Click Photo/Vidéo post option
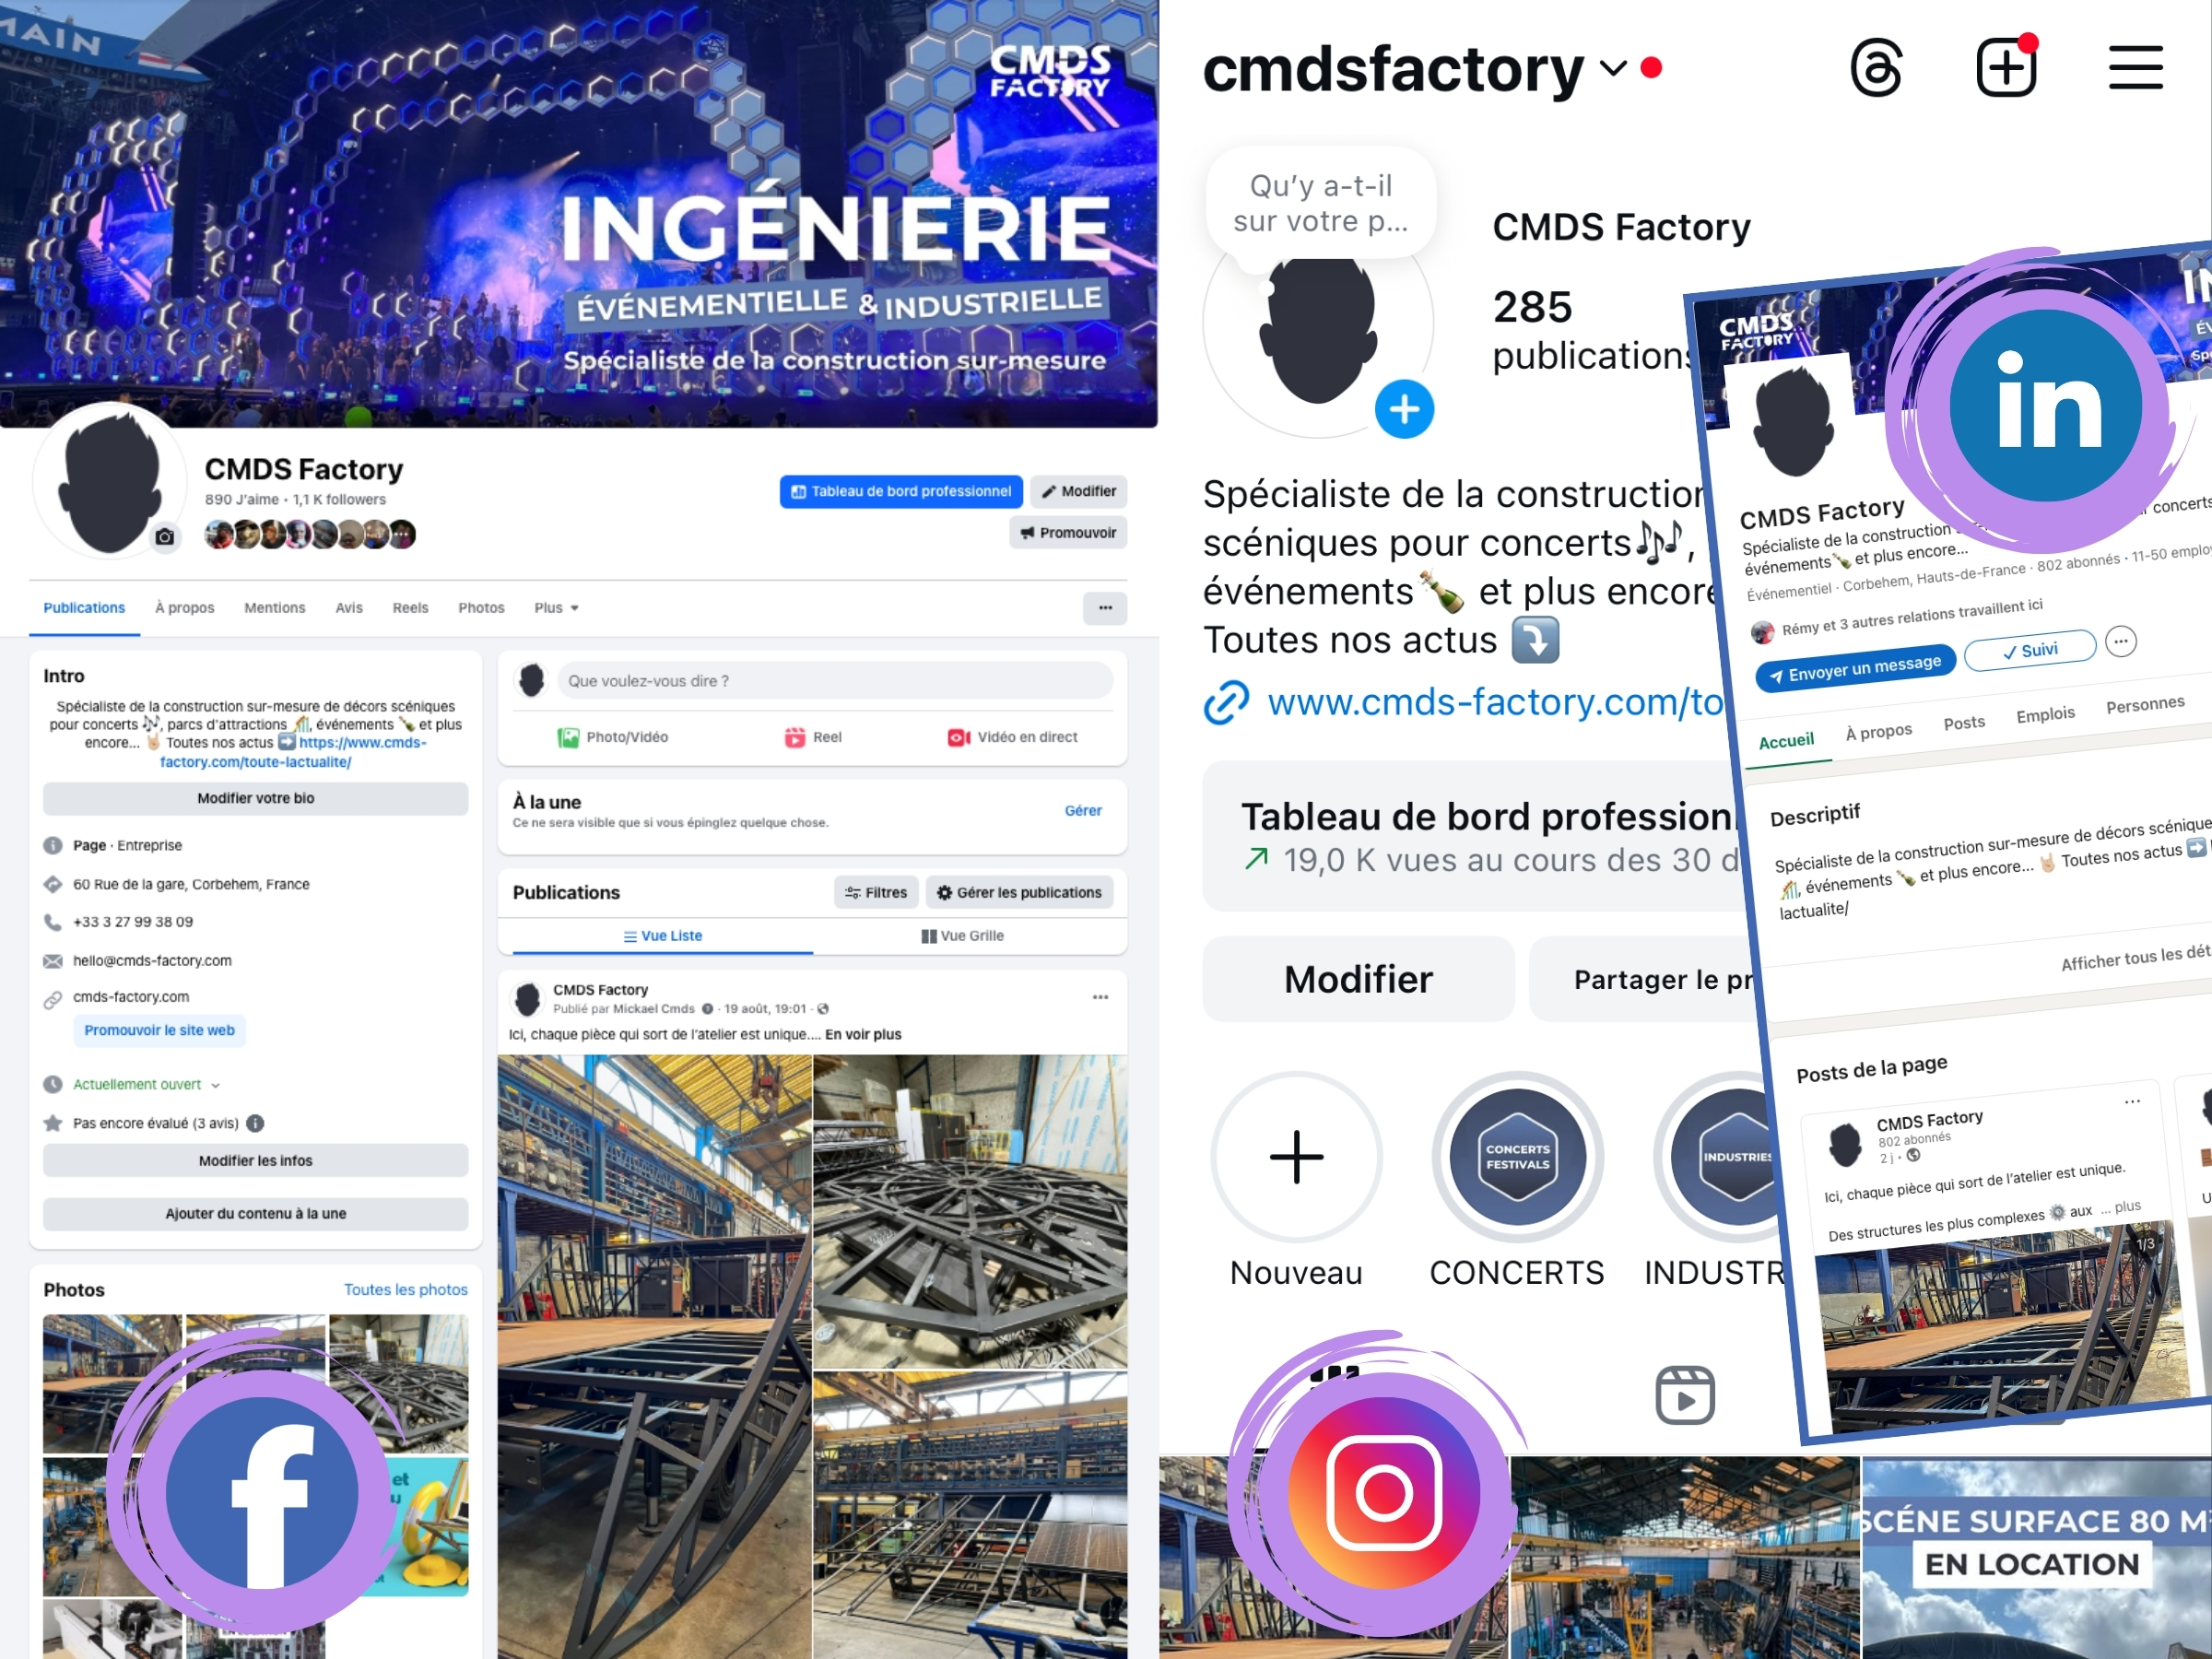This screenshot has width=2212, height=1659. pos(613,737)
